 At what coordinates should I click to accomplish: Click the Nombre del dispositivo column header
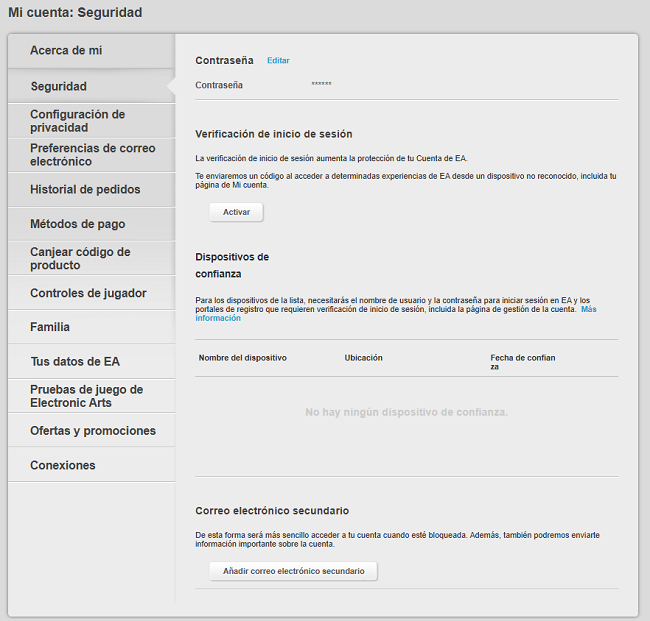coord(243,357)
